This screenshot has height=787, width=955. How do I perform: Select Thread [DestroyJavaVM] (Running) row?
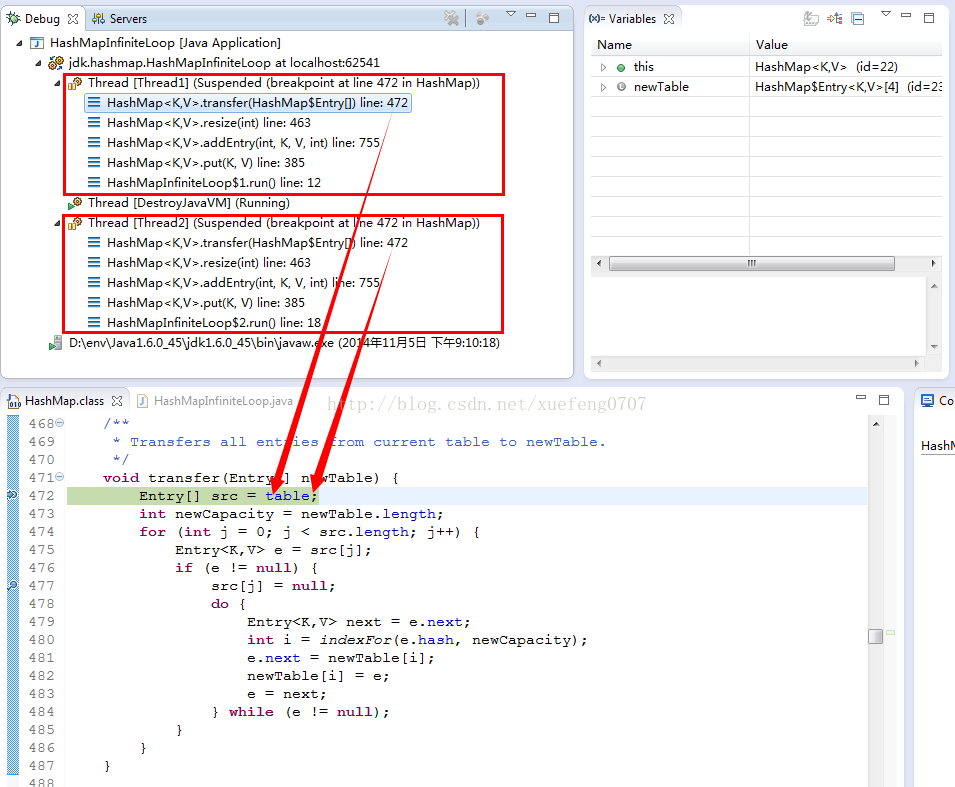179,203
